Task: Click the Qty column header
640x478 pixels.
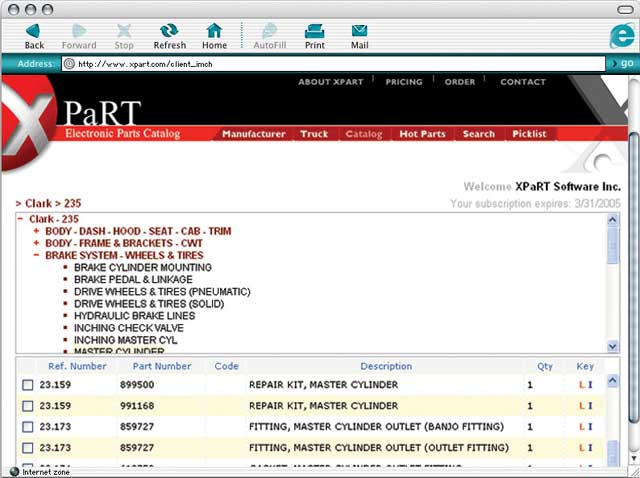Action: 545,366
